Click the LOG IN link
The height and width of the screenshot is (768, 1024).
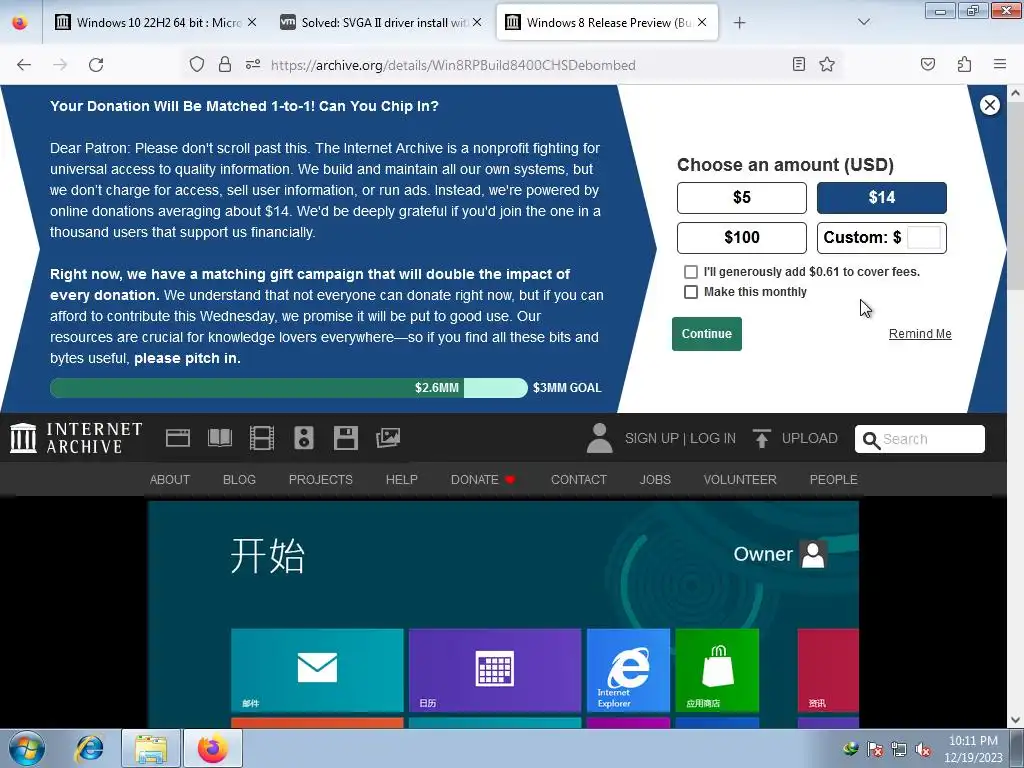point(712,438)
